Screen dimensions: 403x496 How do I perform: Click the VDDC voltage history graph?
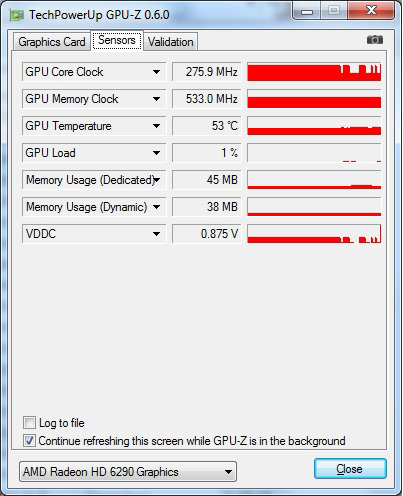314,234
